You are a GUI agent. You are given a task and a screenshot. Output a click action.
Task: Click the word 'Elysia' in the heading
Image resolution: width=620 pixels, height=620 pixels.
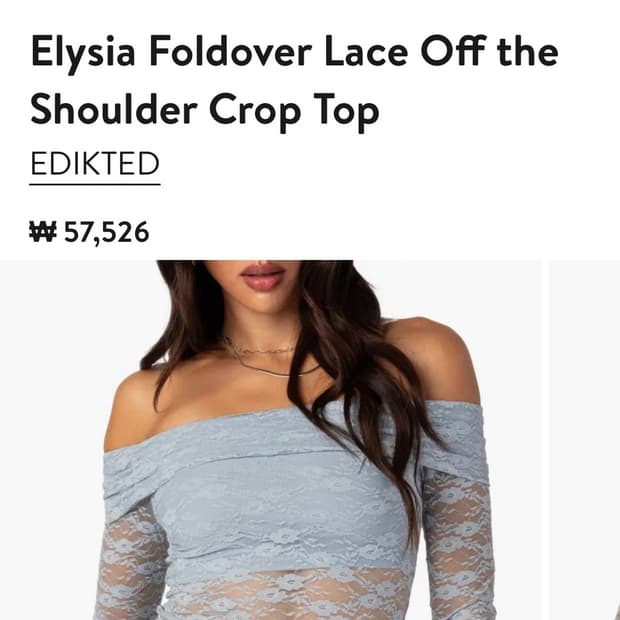[x=83, y=54]
